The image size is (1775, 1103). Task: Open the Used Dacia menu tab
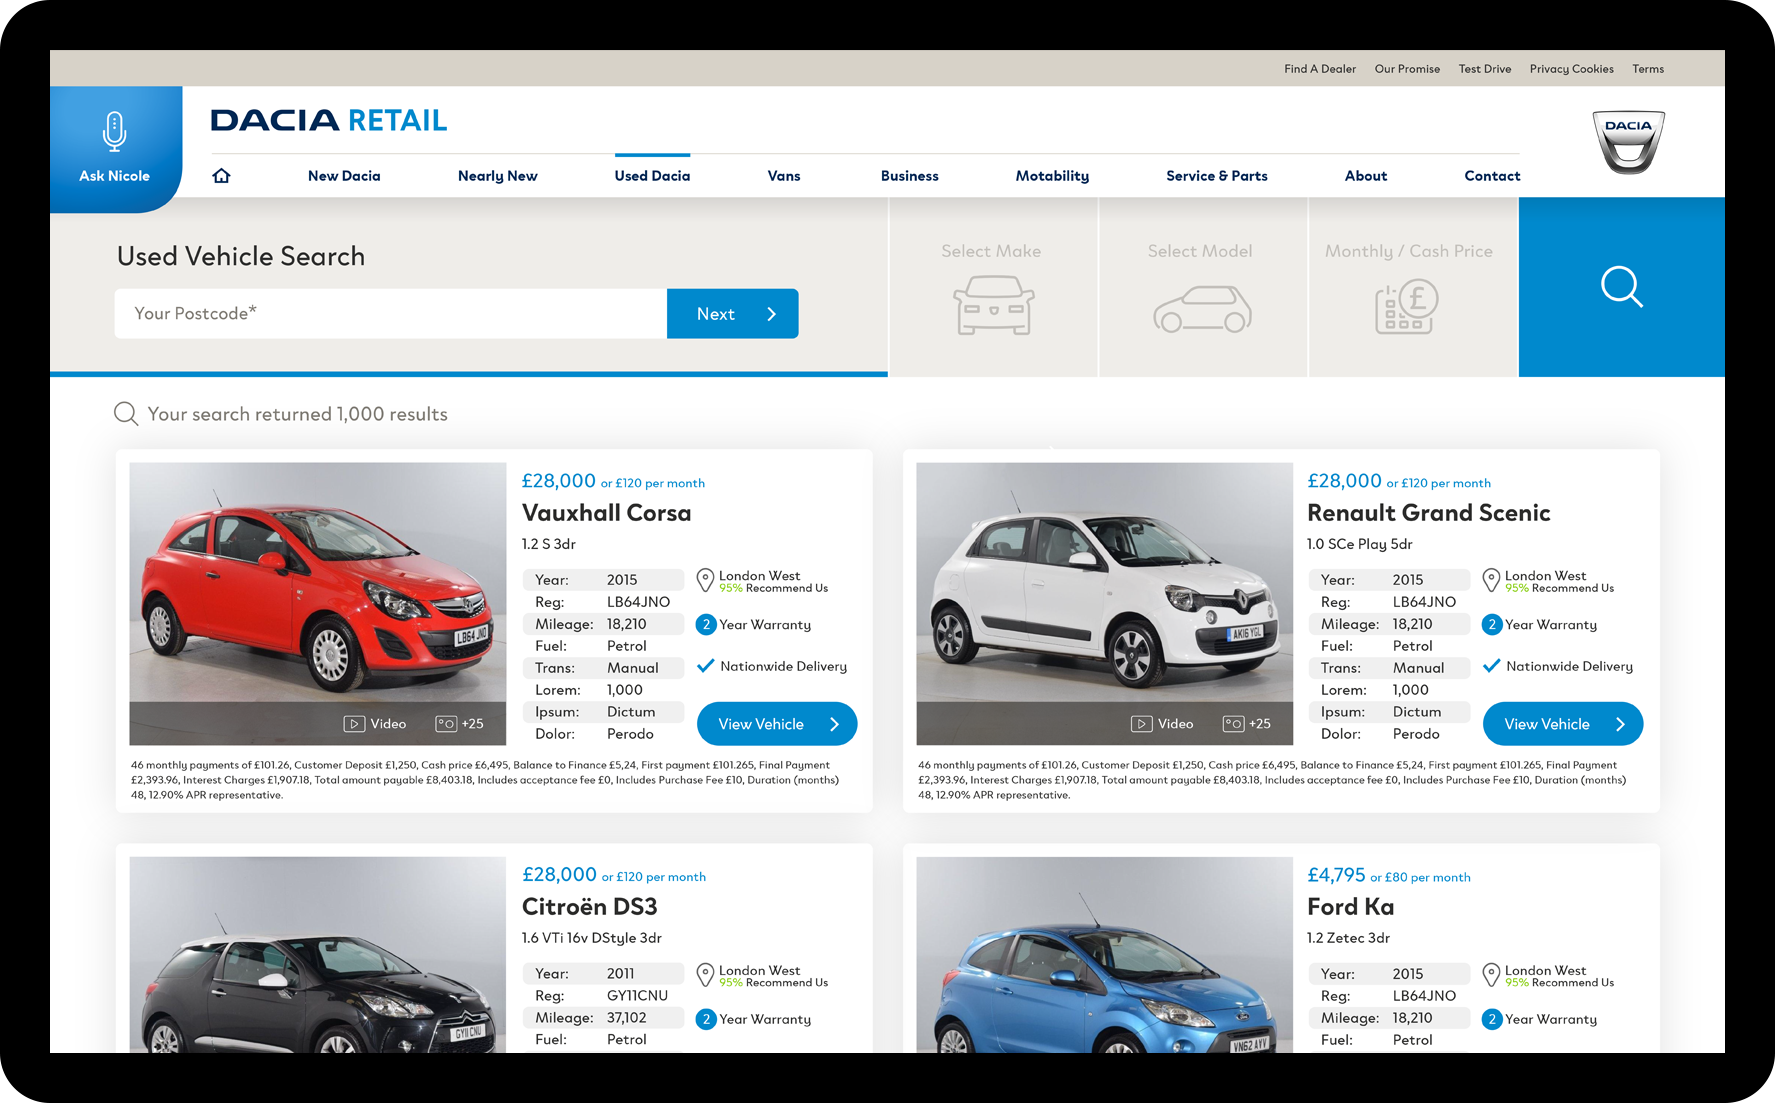pyautogui.click(x=652, y=176)
